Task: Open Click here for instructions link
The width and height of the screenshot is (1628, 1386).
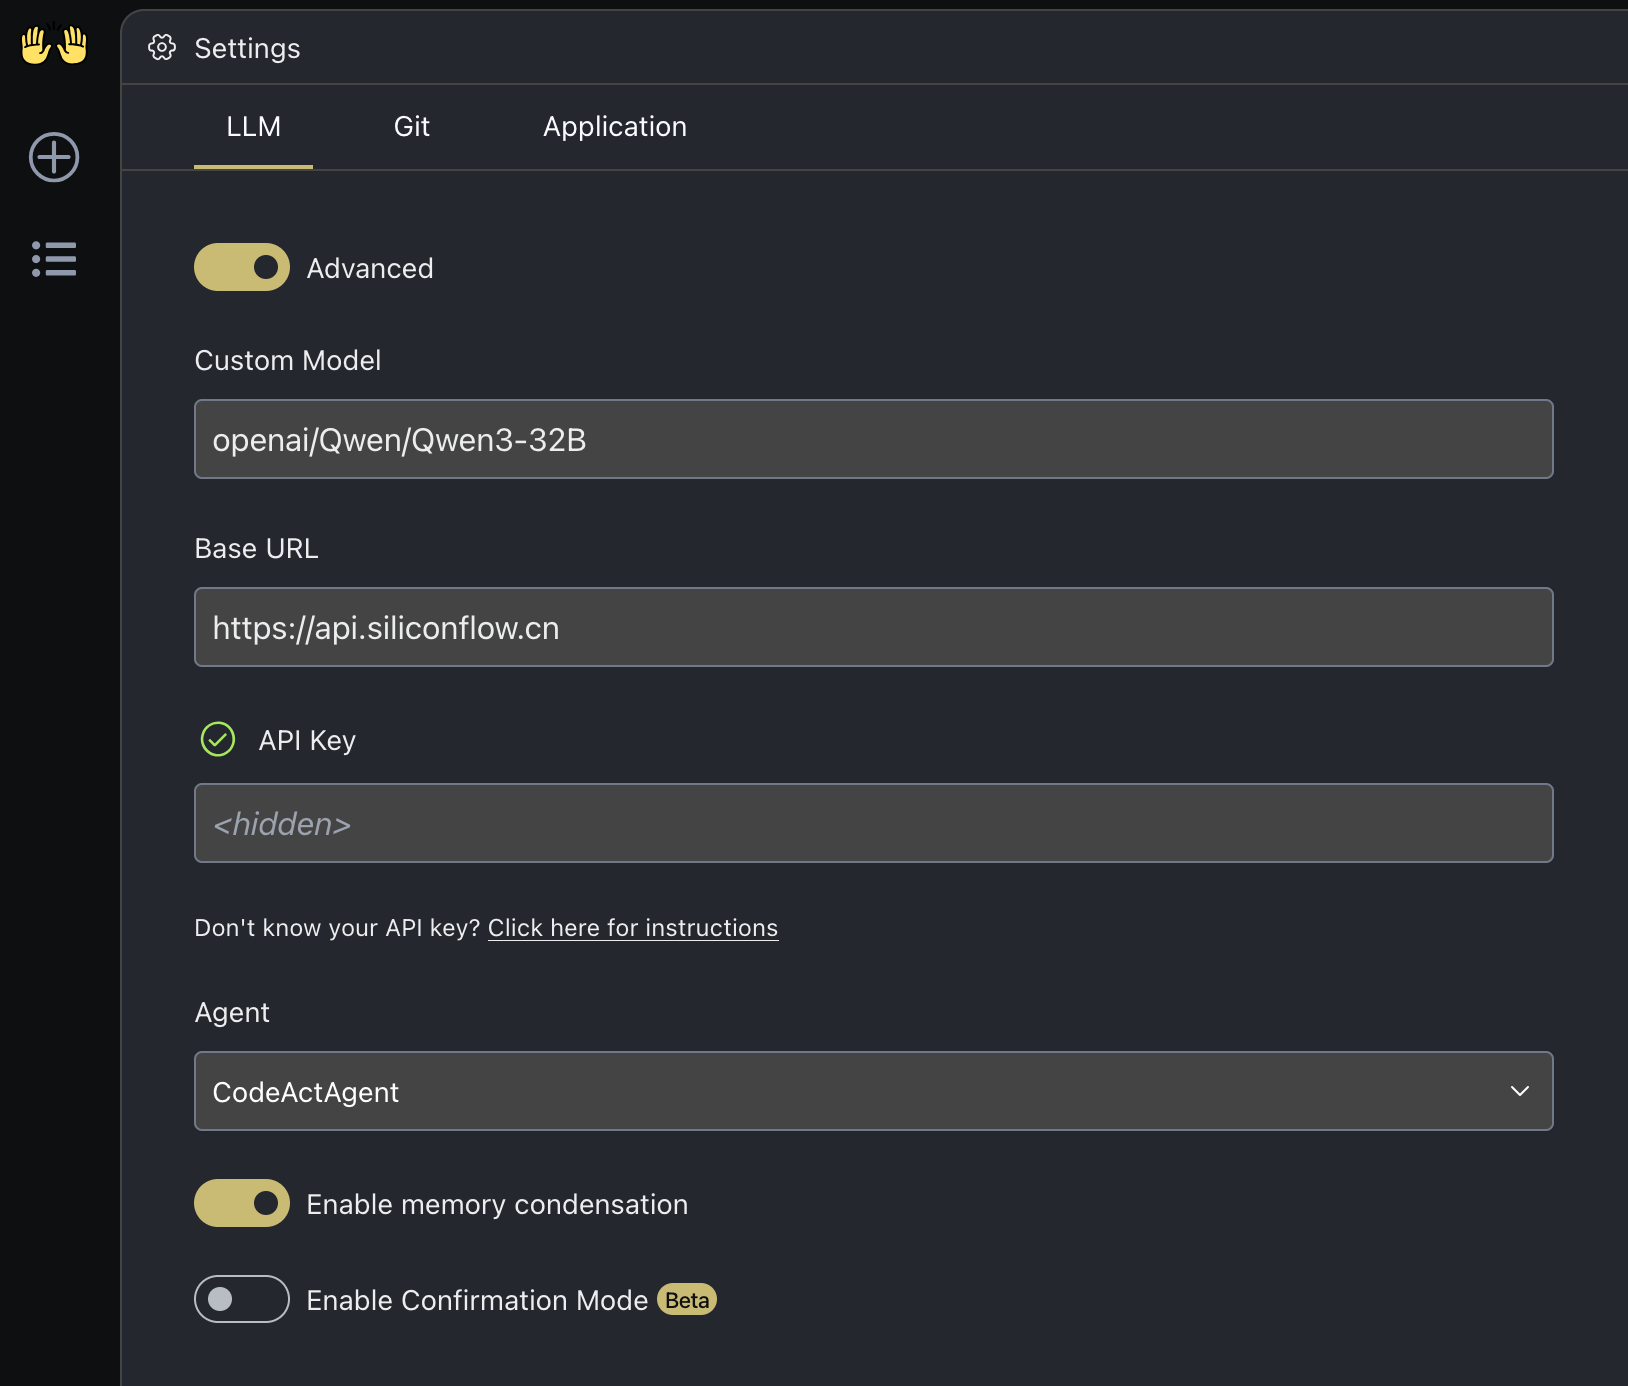Action: [633, 927]
